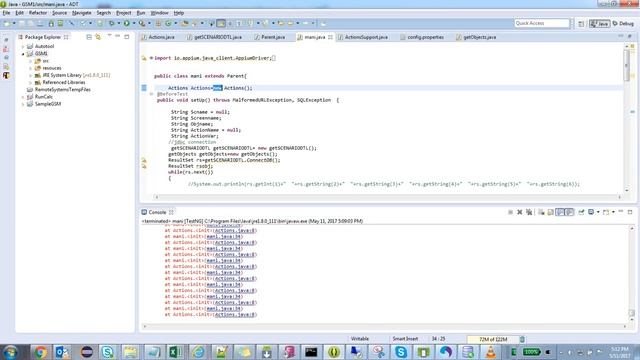Expand the RunCalc project
Viewport: 640px width, 360px height.
tap(23, 97)
